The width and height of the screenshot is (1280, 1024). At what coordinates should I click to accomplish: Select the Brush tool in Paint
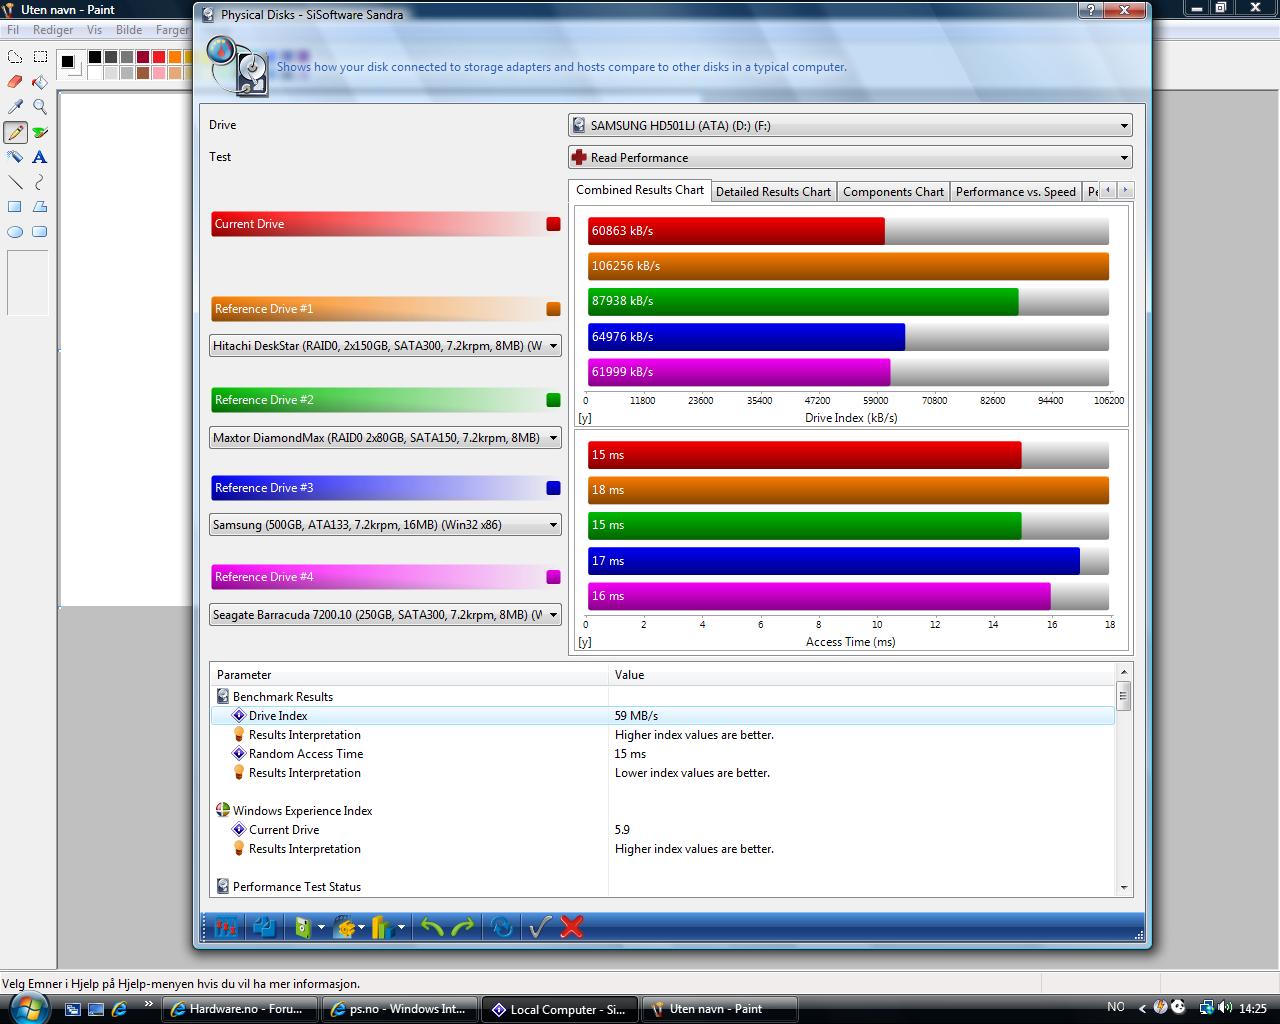point(40,132)
